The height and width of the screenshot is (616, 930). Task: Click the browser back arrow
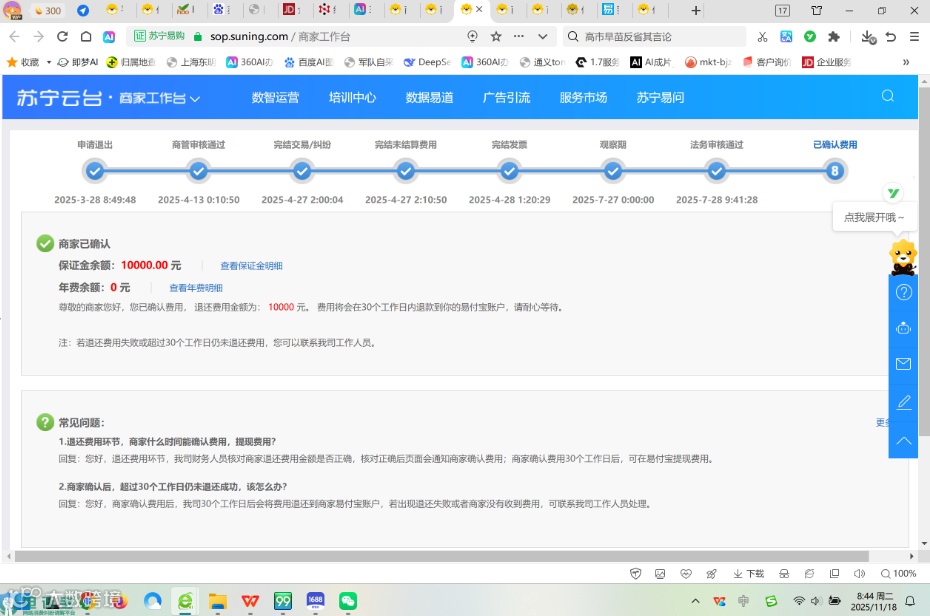pos(14,37)
